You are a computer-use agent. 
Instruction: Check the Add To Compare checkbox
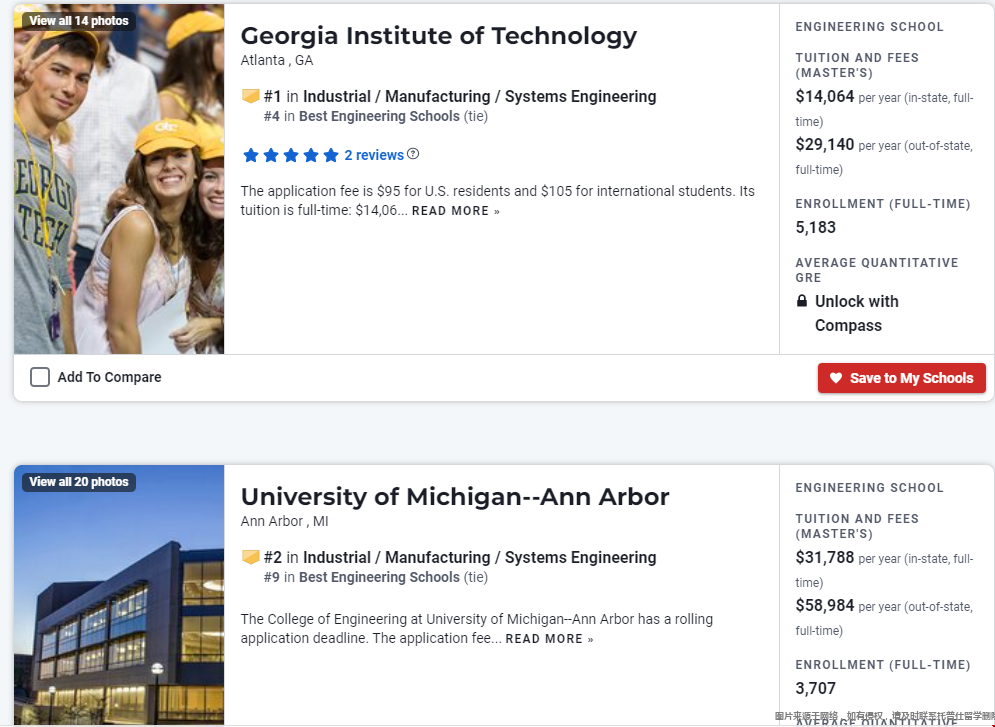40,377
